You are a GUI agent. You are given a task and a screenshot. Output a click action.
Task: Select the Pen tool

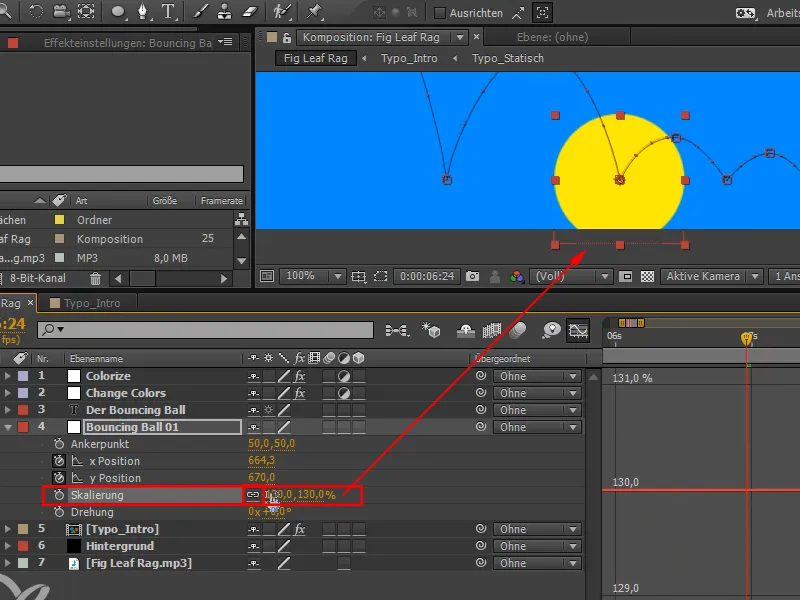(x=144, y=13)
